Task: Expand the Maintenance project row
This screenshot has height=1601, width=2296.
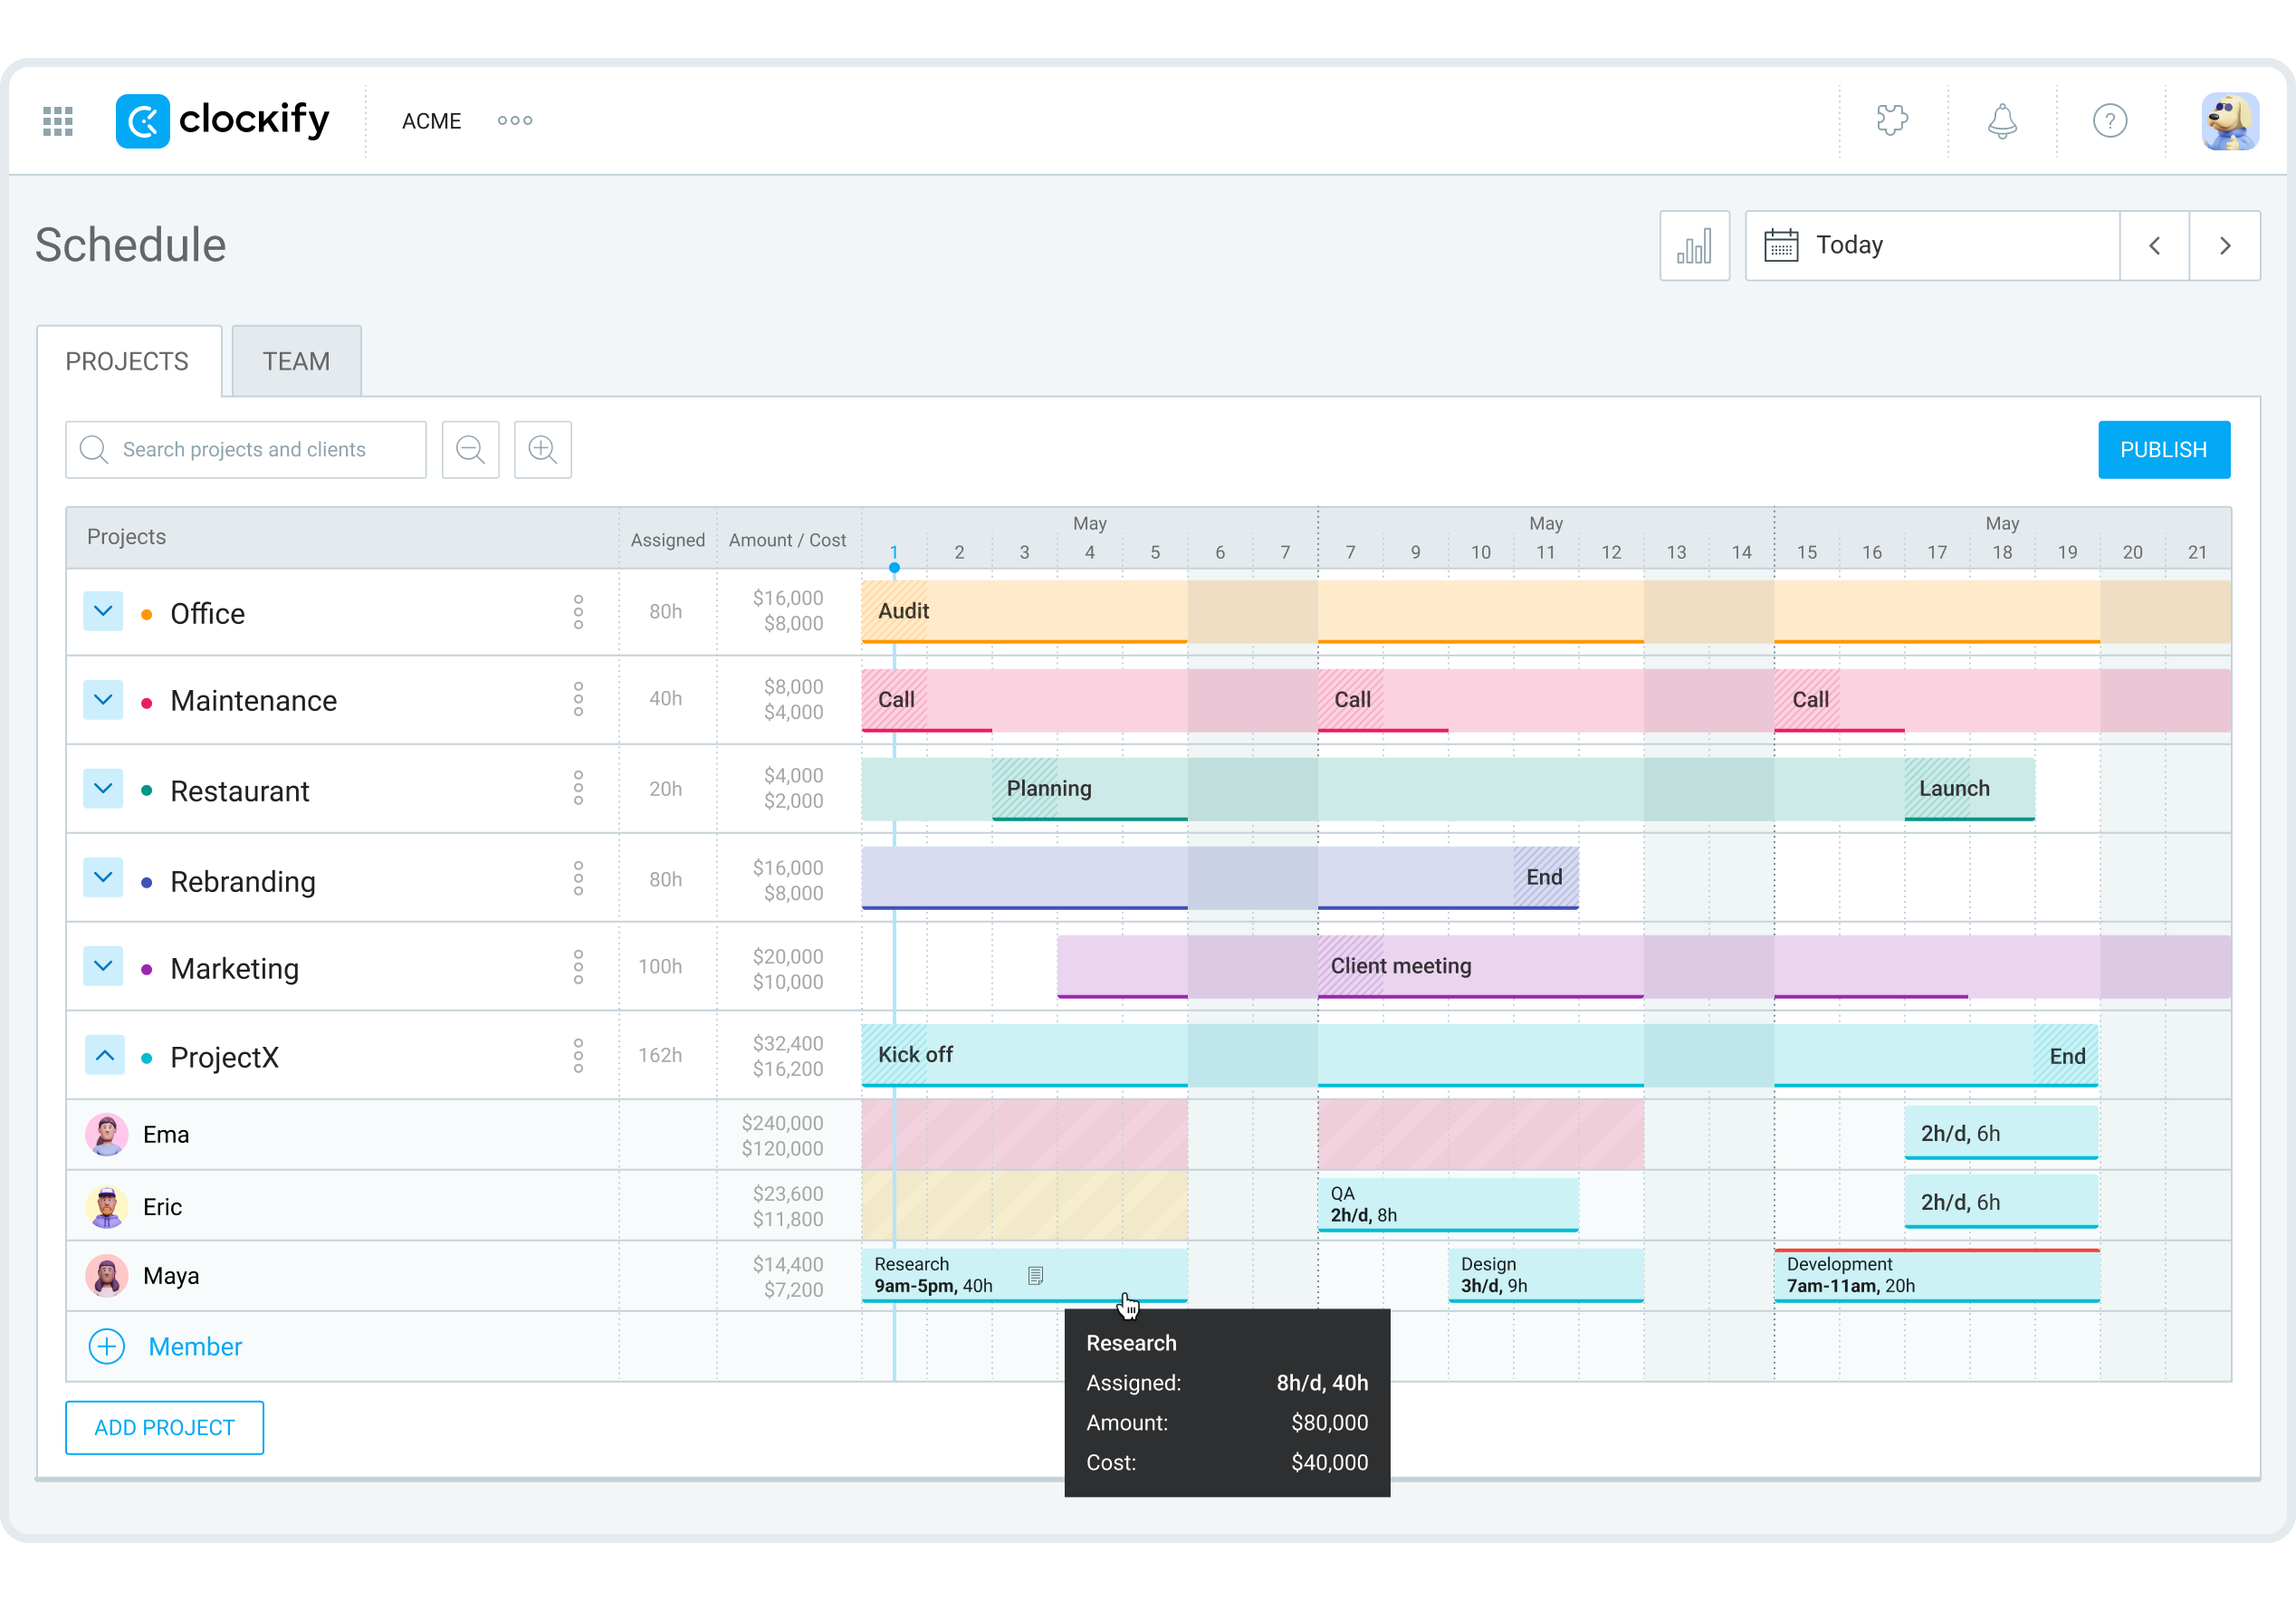Action: point(103,699)
